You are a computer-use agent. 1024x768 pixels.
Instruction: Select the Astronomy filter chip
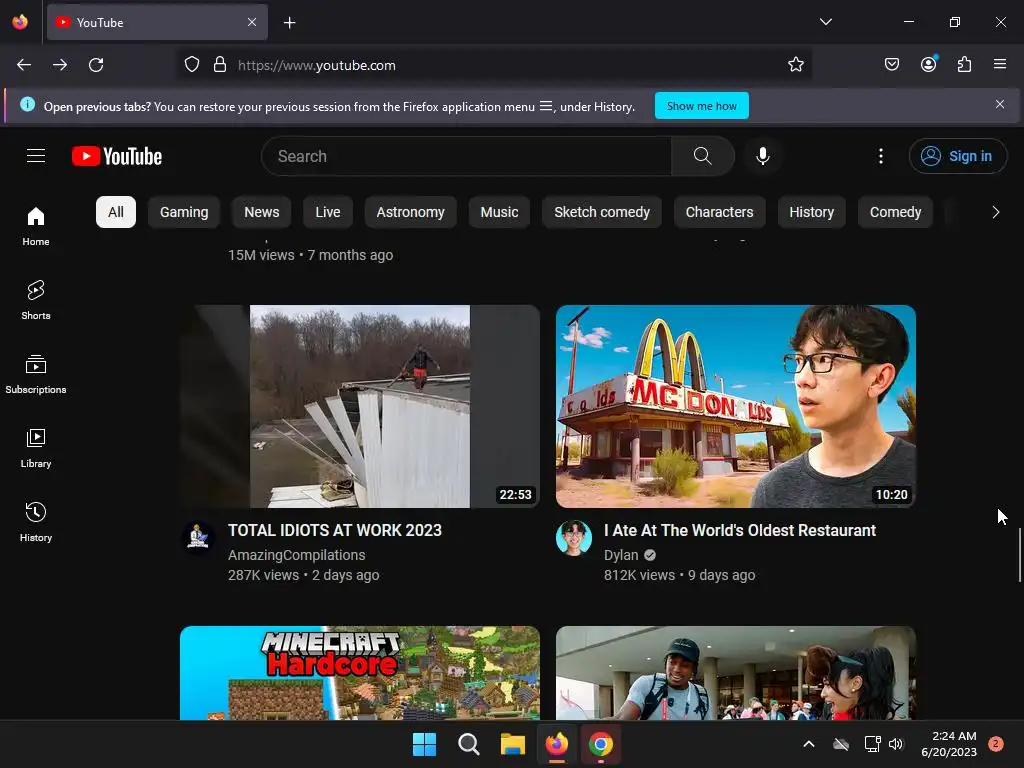[x=411, y=212]
